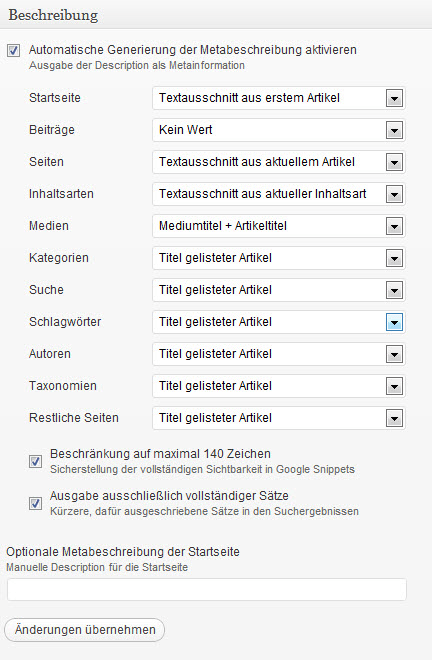
Task: Select the Mediumtitel + Artikeltitel combo box
Action: tap(279, 226)
